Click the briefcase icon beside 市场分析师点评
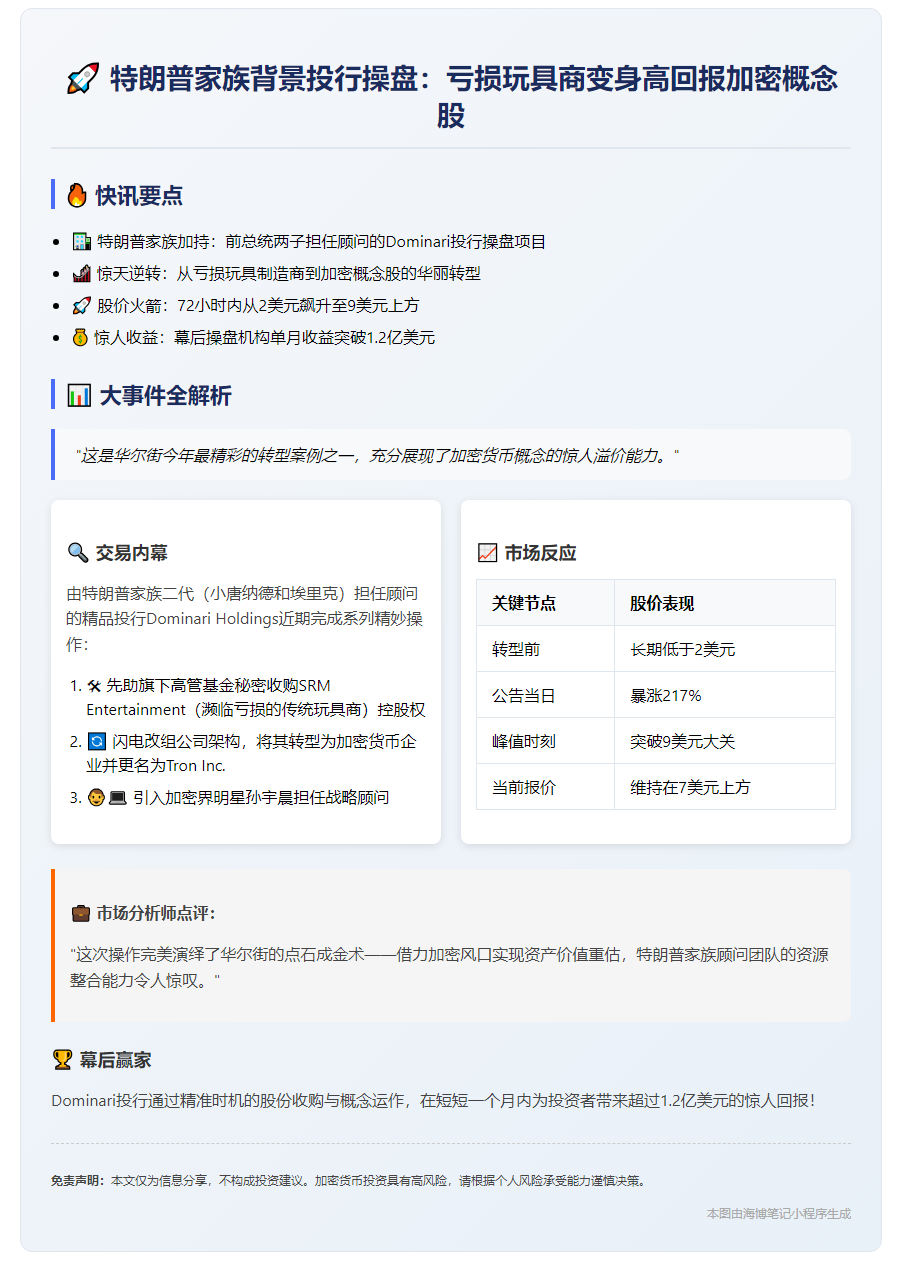Image resolution: width=902 pixels, height=1284 pixels. tap(81, 914)
